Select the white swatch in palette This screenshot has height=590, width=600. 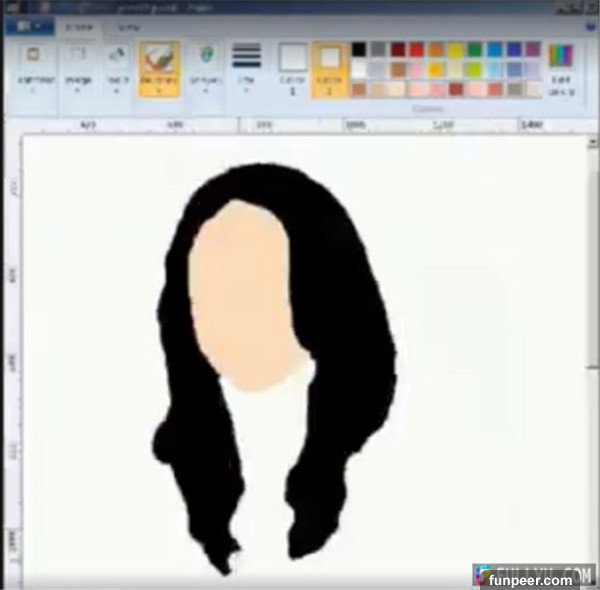click(x=359, y=69)
